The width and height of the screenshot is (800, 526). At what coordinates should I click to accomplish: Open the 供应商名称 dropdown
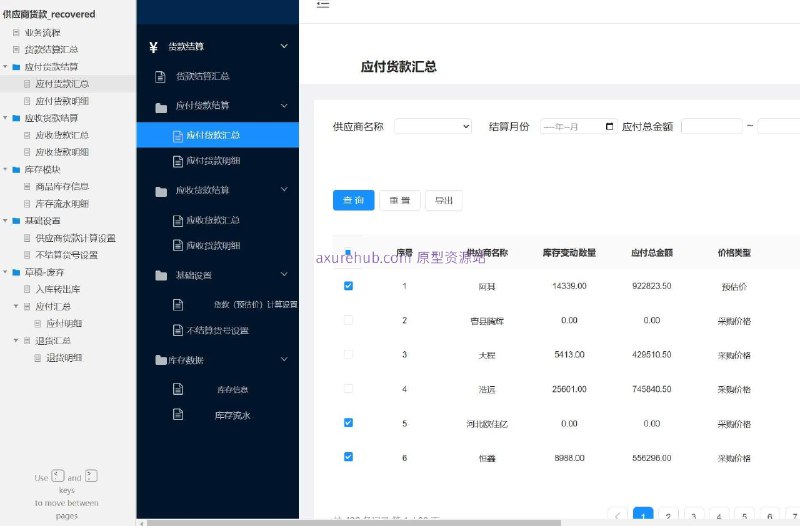pos(433,126)
